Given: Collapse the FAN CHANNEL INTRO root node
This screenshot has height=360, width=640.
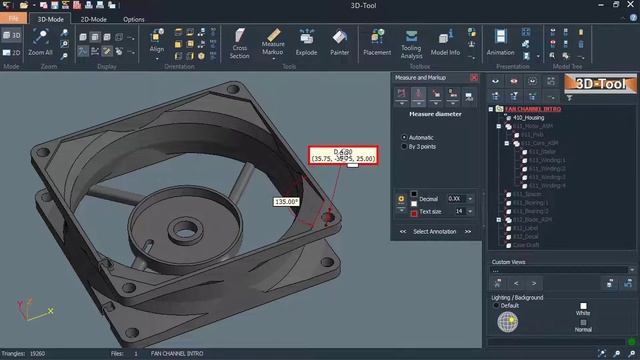Looking at the screenshot, I should (491, 109).
